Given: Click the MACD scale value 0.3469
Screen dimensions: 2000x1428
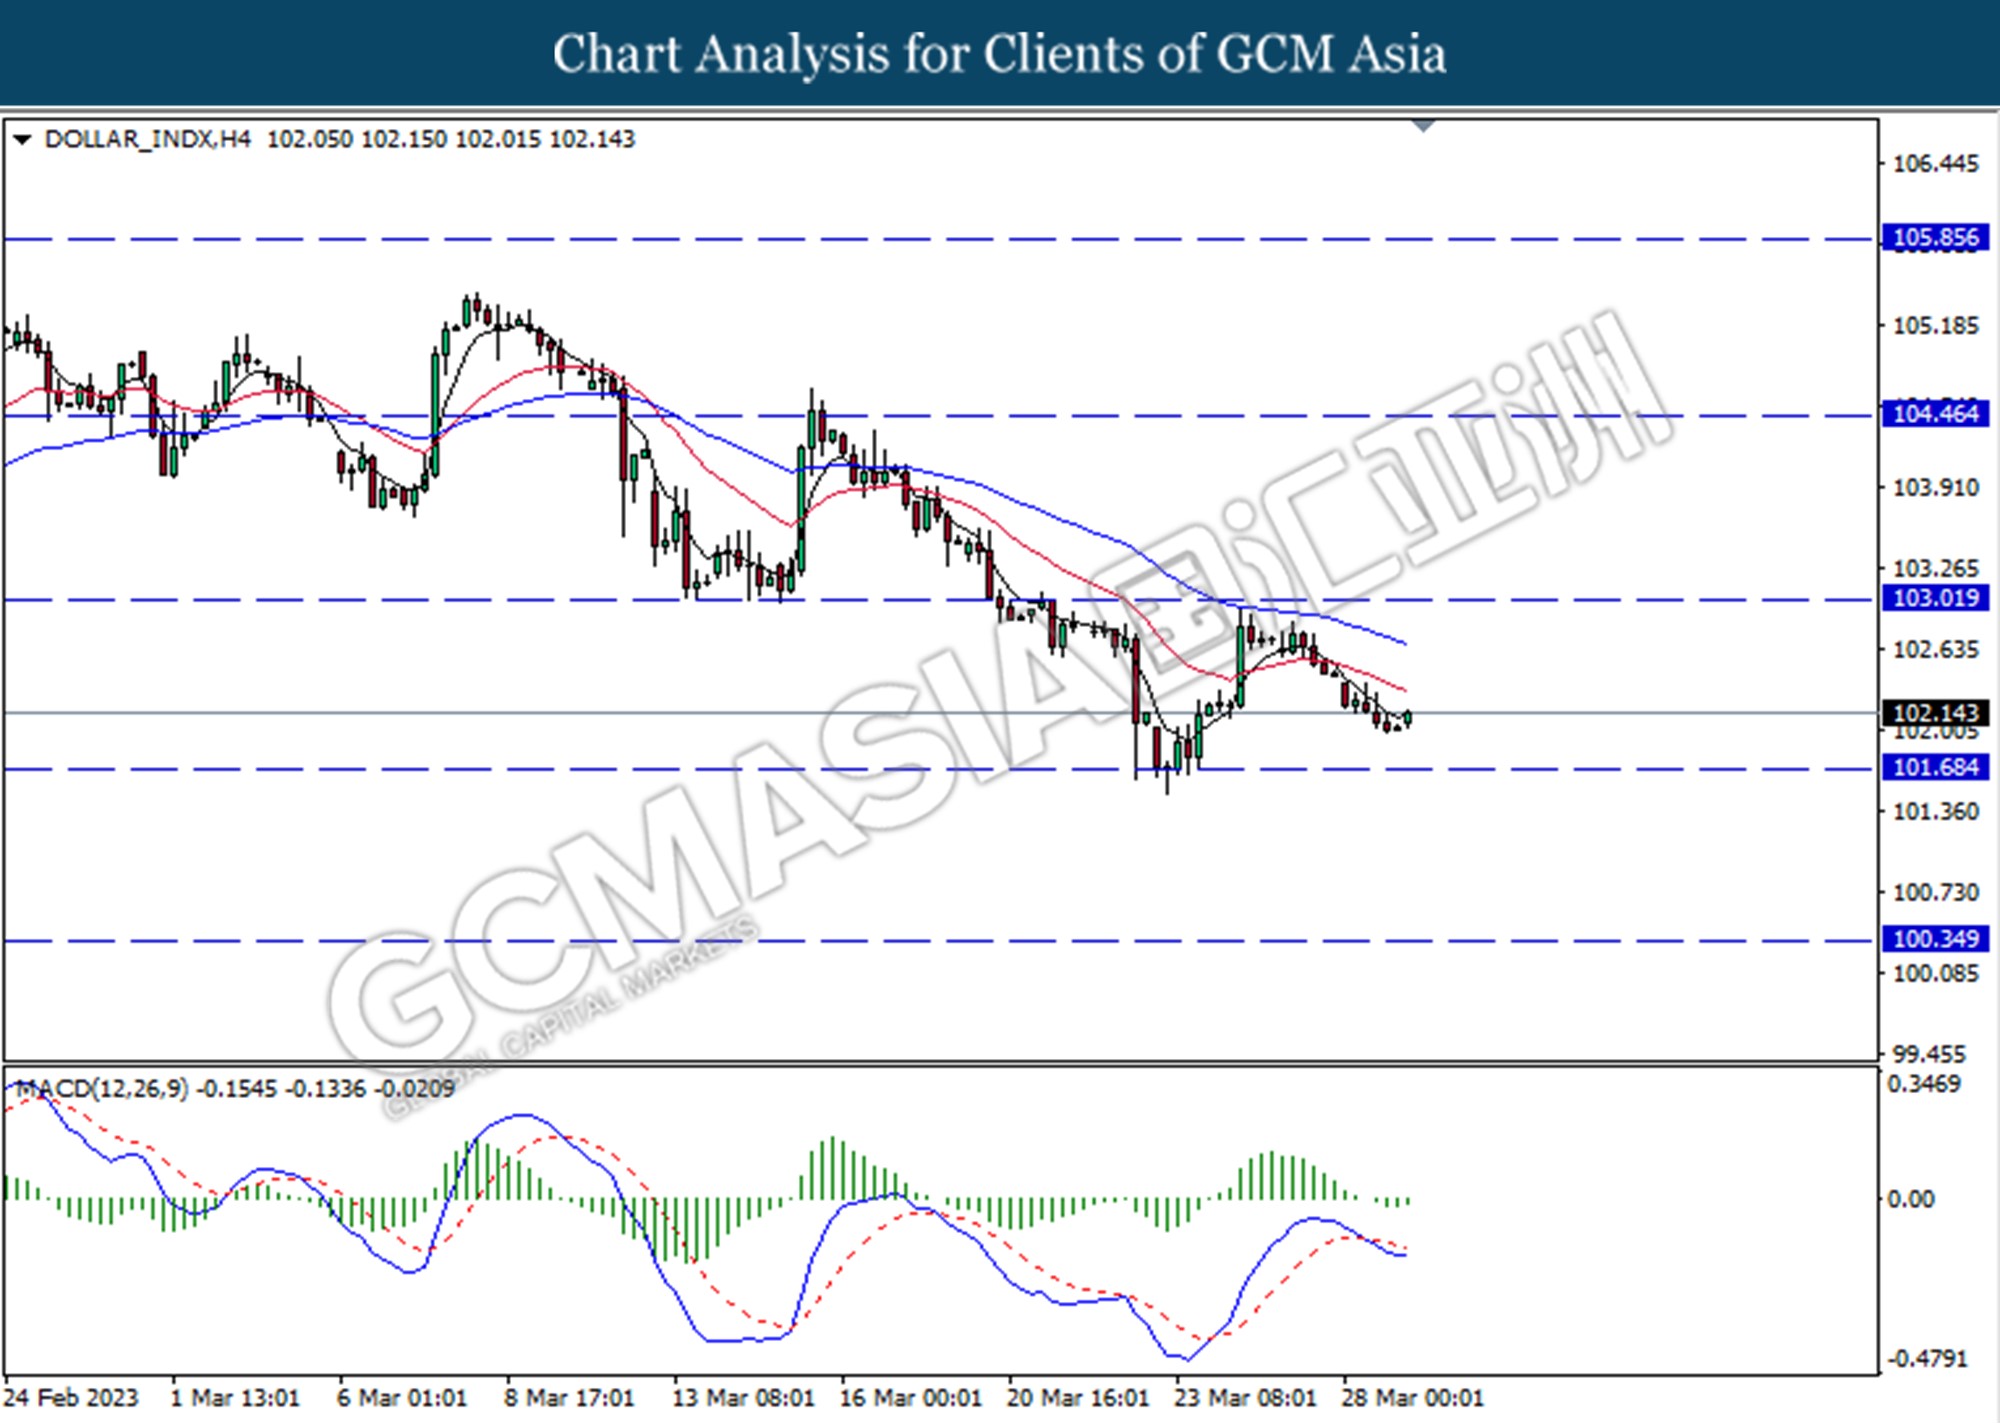Looking at the screenshot, I should pos(1923,1084).
